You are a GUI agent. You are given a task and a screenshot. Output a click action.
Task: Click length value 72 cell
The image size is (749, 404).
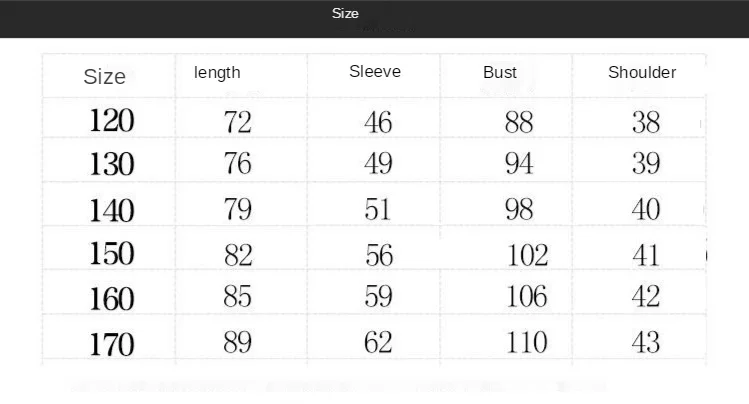tap(238, 122)
